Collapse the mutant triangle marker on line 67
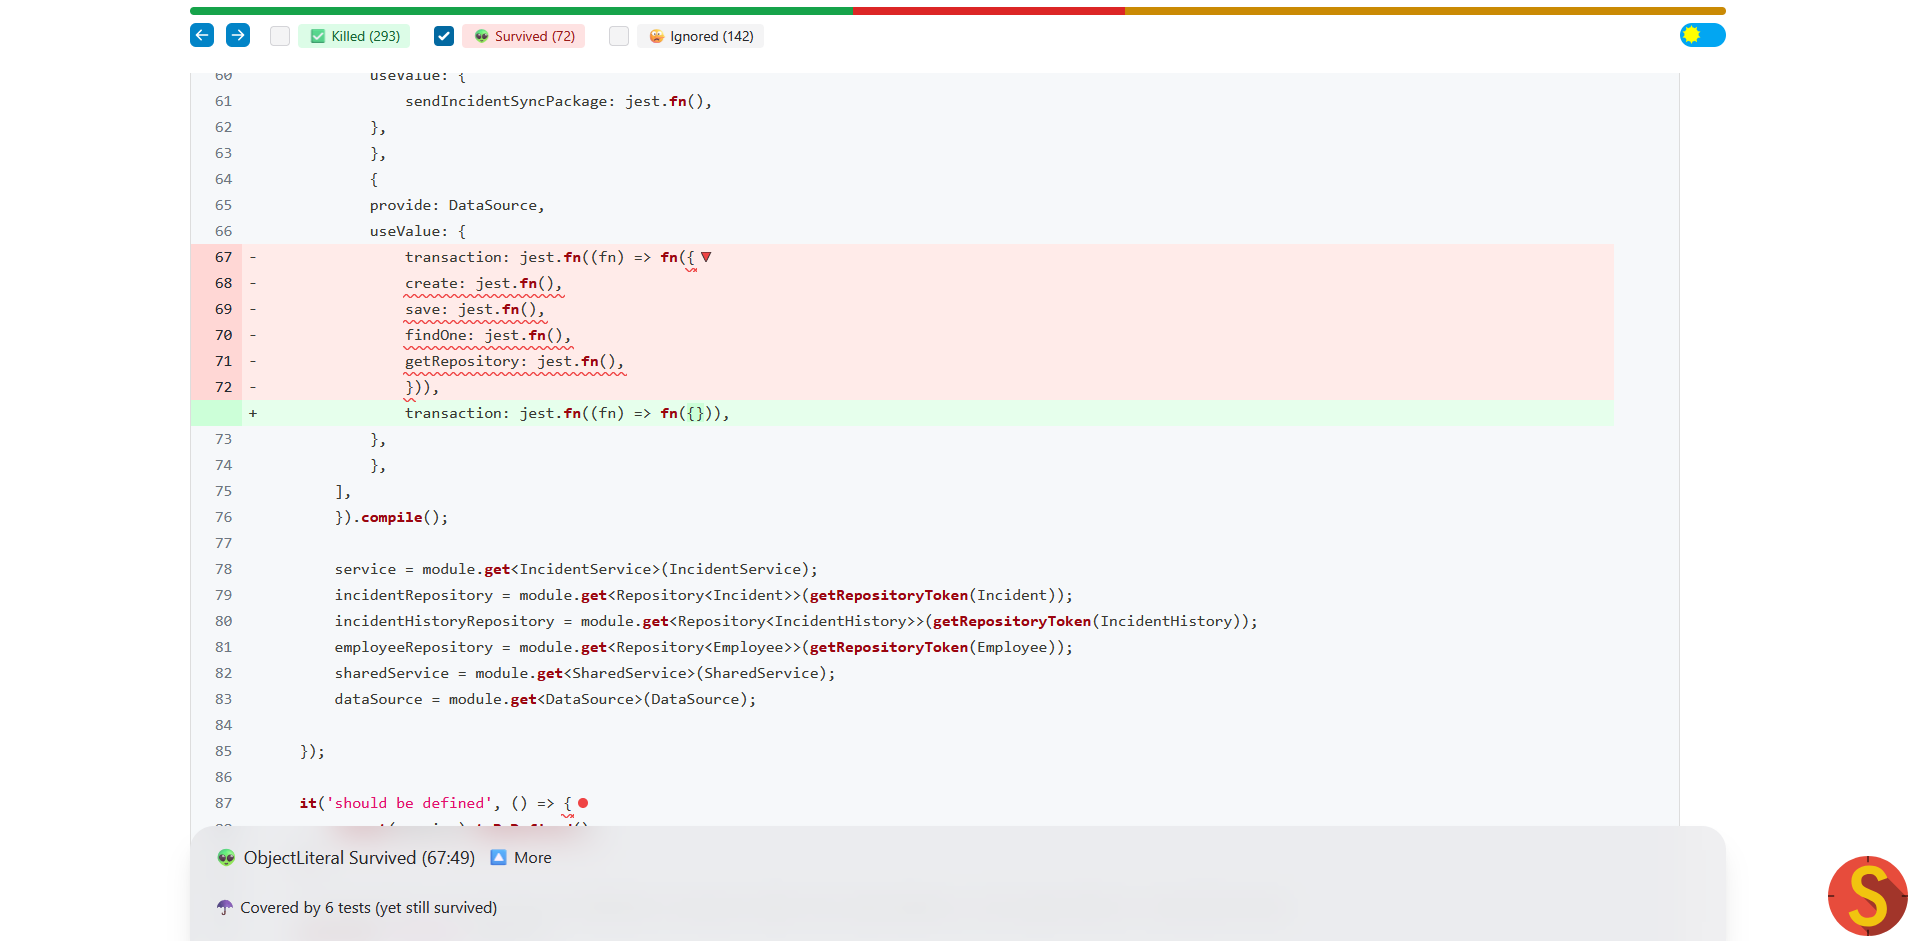1910x941 pixels. pyautogui.click(x=706, y=257)
